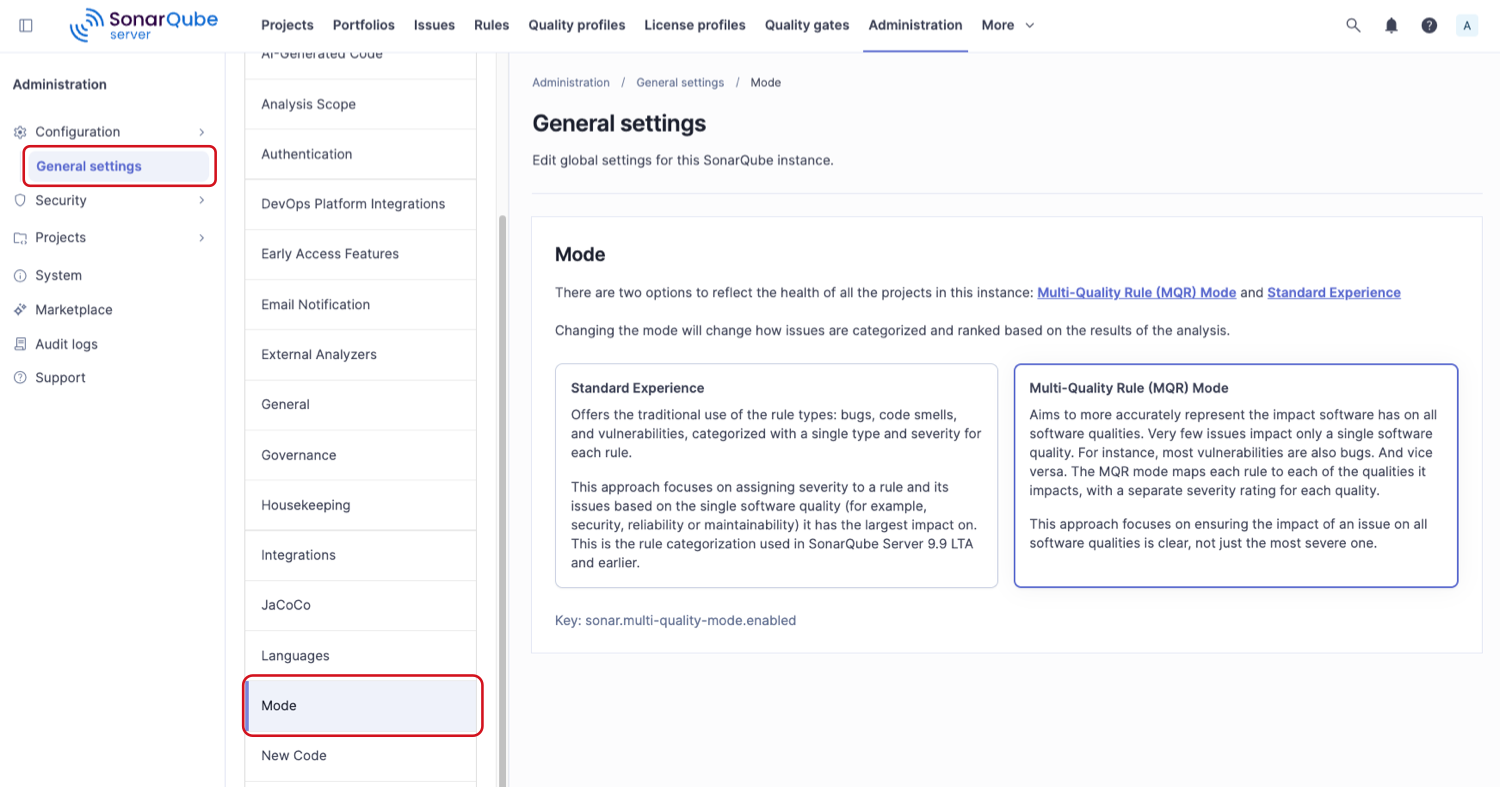
Task: Open the search magnifier icon
Action: [1353, 25]
